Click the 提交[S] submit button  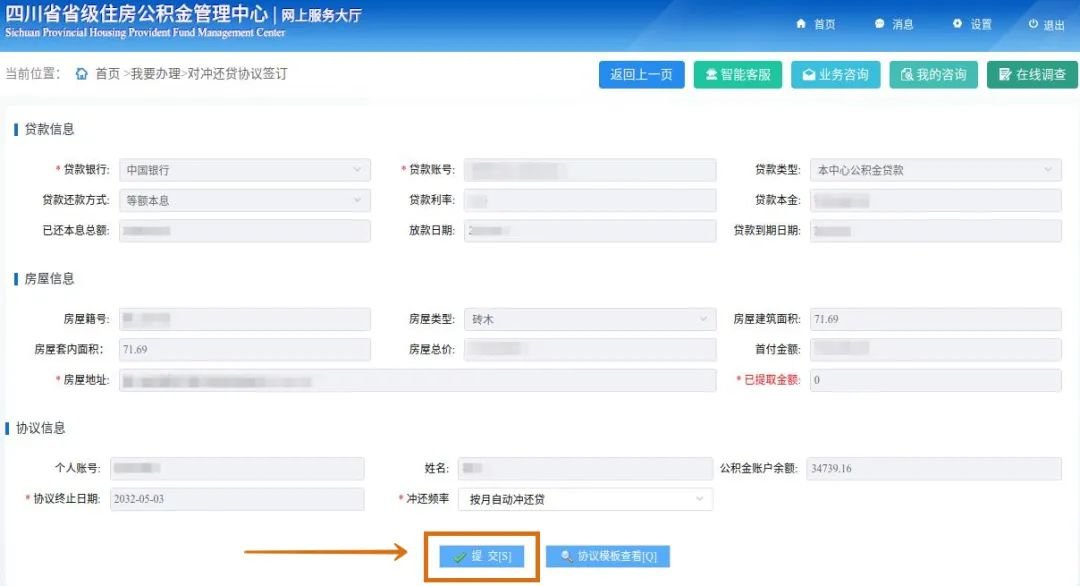[x=483, y=558]
